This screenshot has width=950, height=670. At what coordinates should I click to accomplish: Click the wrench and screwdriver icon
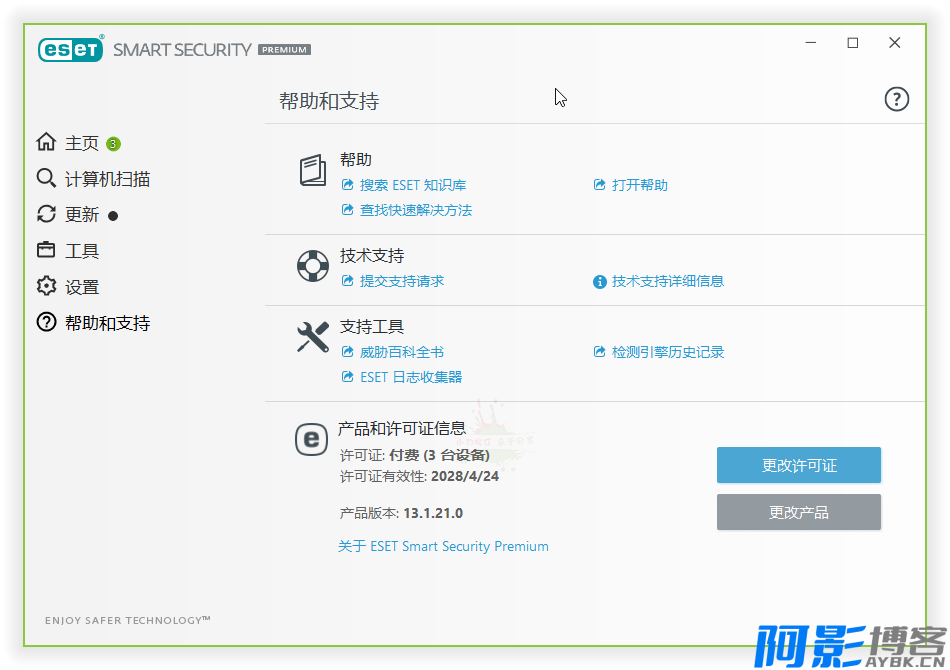tap(313, 337)
